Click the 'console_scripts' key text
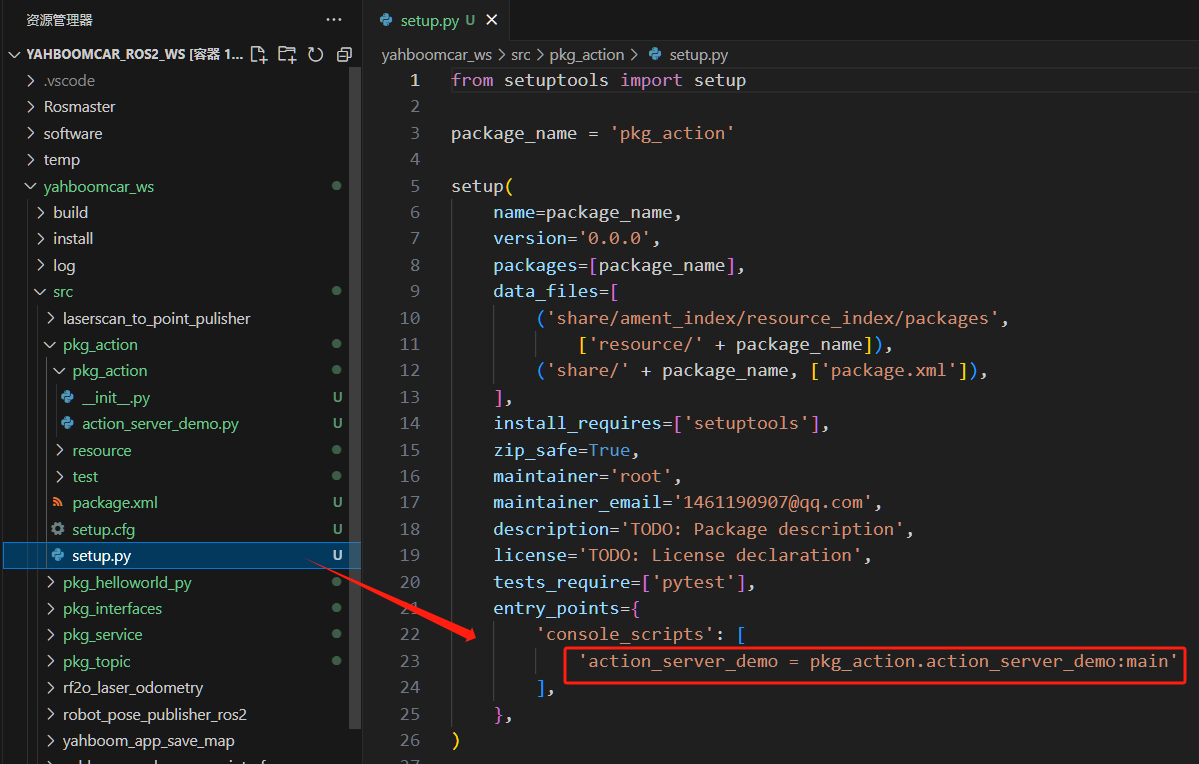Screen dimensions: 1199x764 [624, 634]
